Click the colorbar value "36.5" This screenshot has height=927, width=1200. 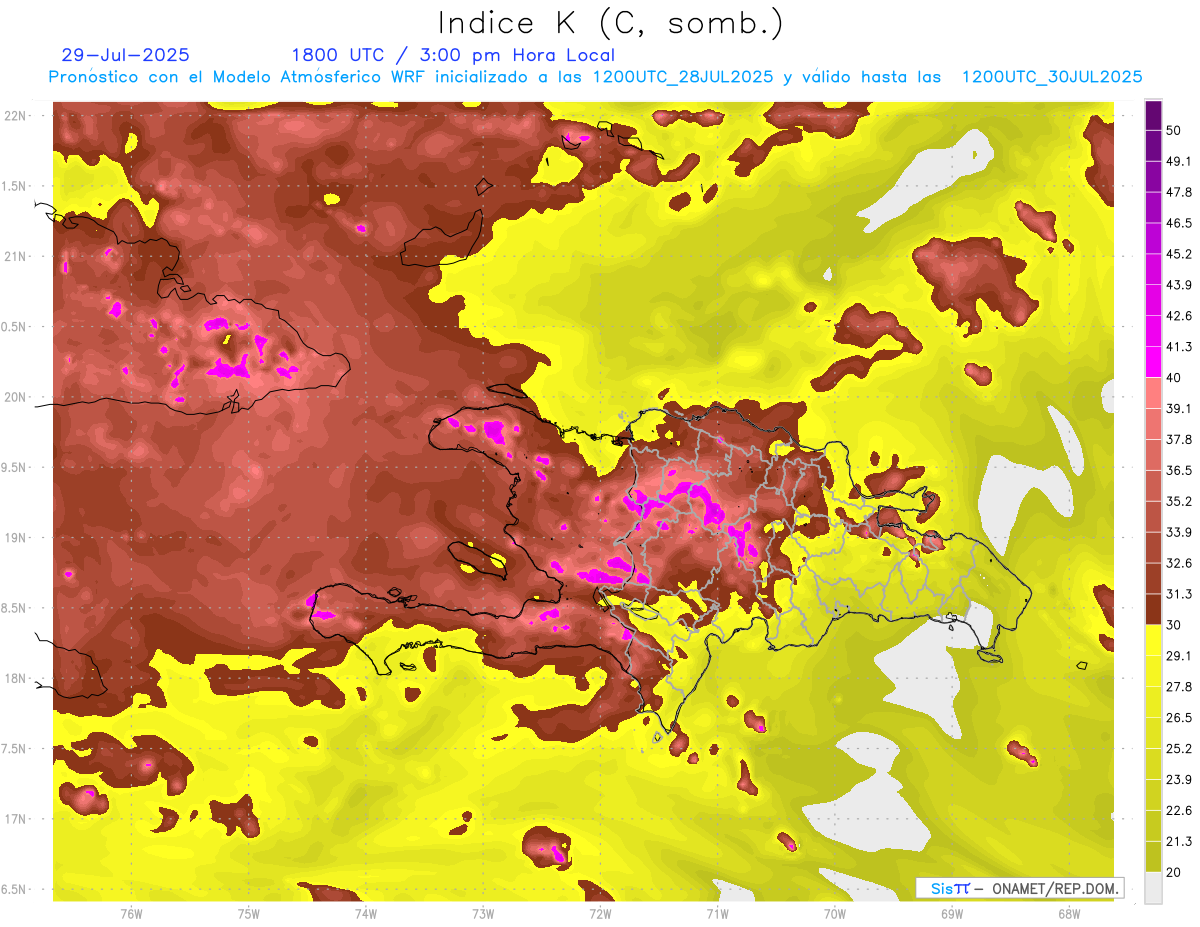coord(1179,470)
